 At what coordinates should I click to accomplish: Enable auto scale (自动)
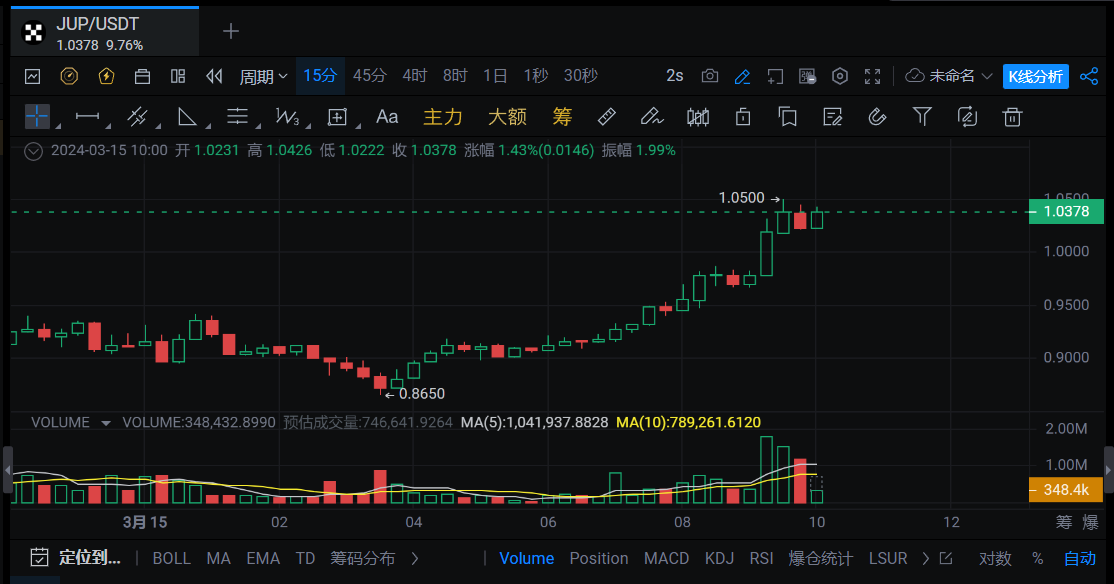point(1079,558)
